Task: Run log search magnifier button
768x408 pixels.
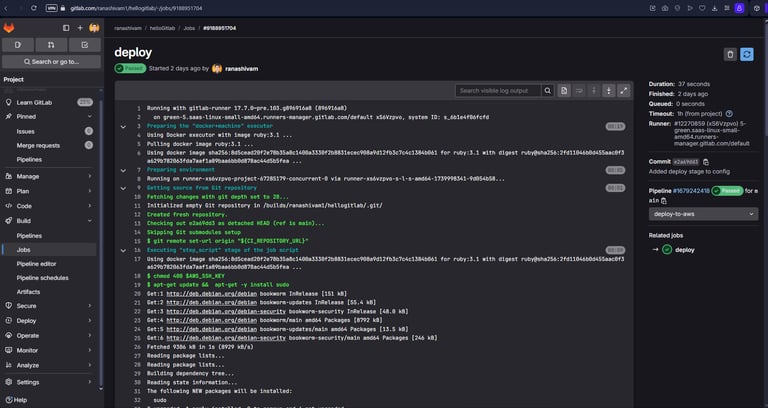Action: (548, 91)
